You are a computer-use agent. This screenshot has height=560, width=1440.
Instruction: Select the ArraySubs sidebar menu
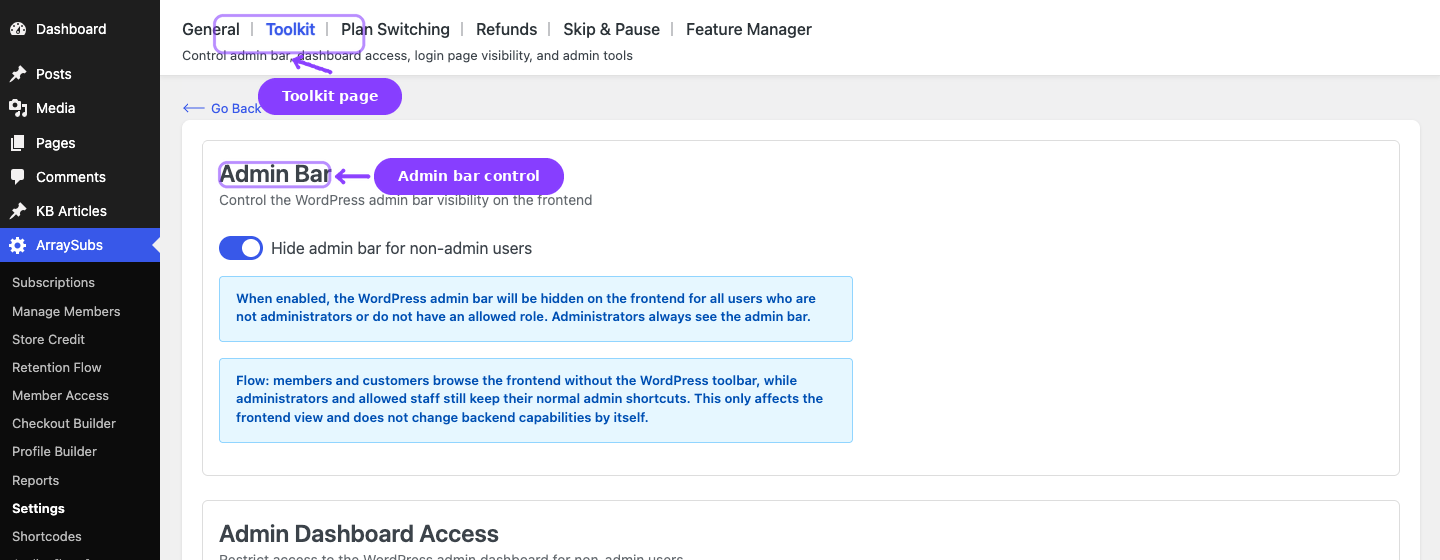coord(80,245)
